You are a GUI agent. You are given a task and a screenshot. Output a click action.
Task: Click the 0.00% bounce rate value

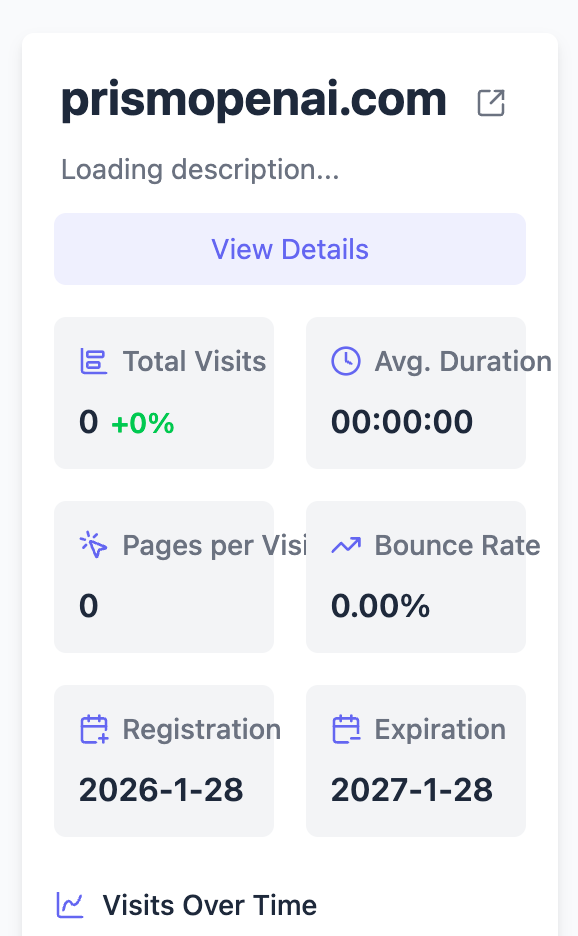point(380,606)
